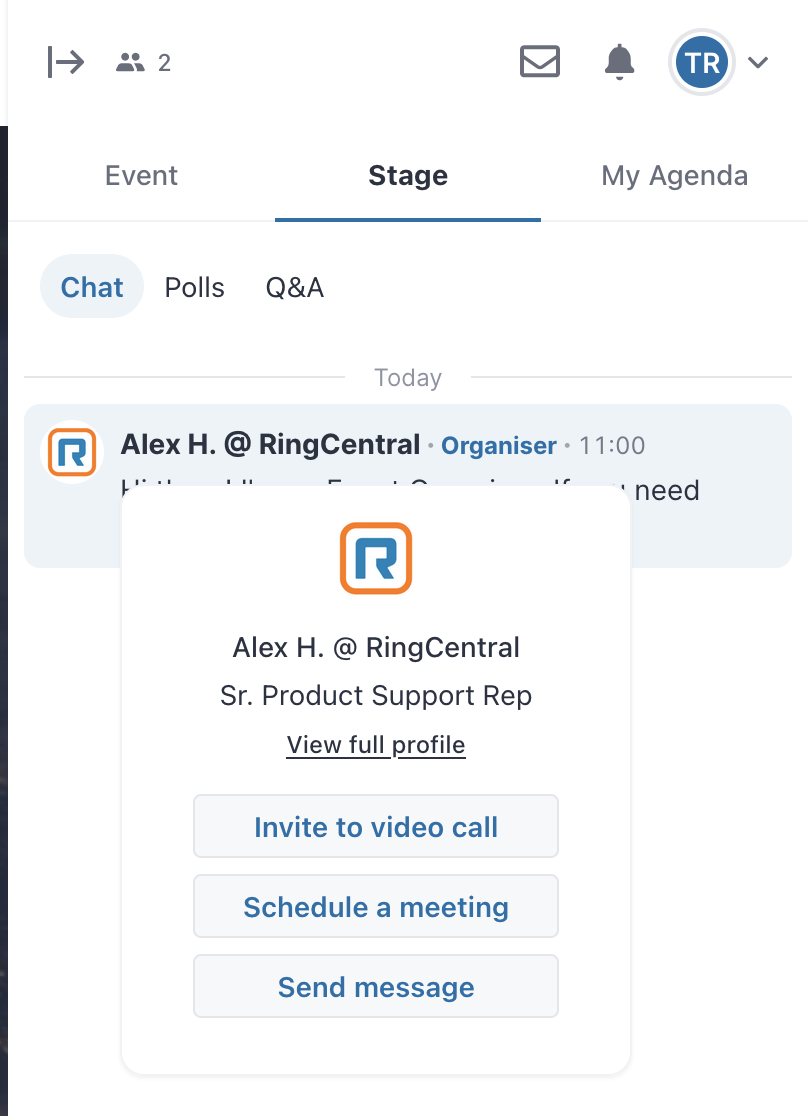The image size is (808, 1116).
Task: Switch to the Polls section
Action: pos(194,288)
